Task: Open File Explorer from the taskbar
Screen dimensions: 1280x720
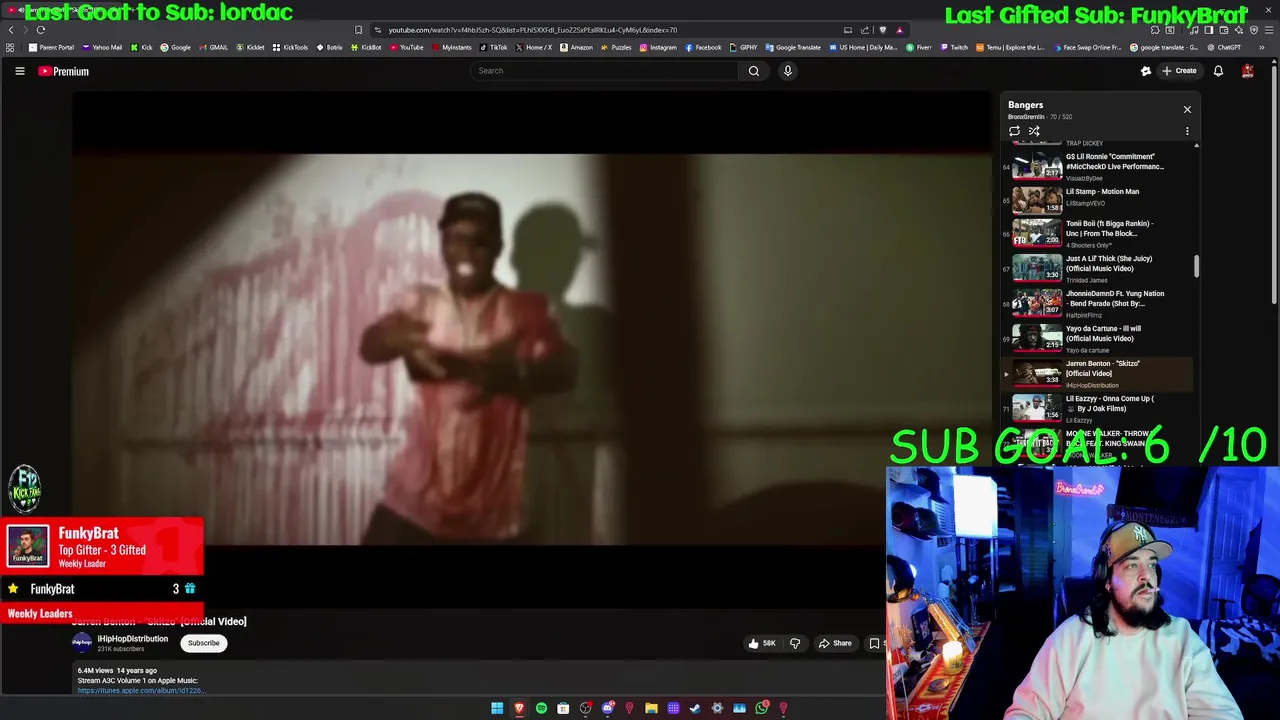Action: click(651, 708)
